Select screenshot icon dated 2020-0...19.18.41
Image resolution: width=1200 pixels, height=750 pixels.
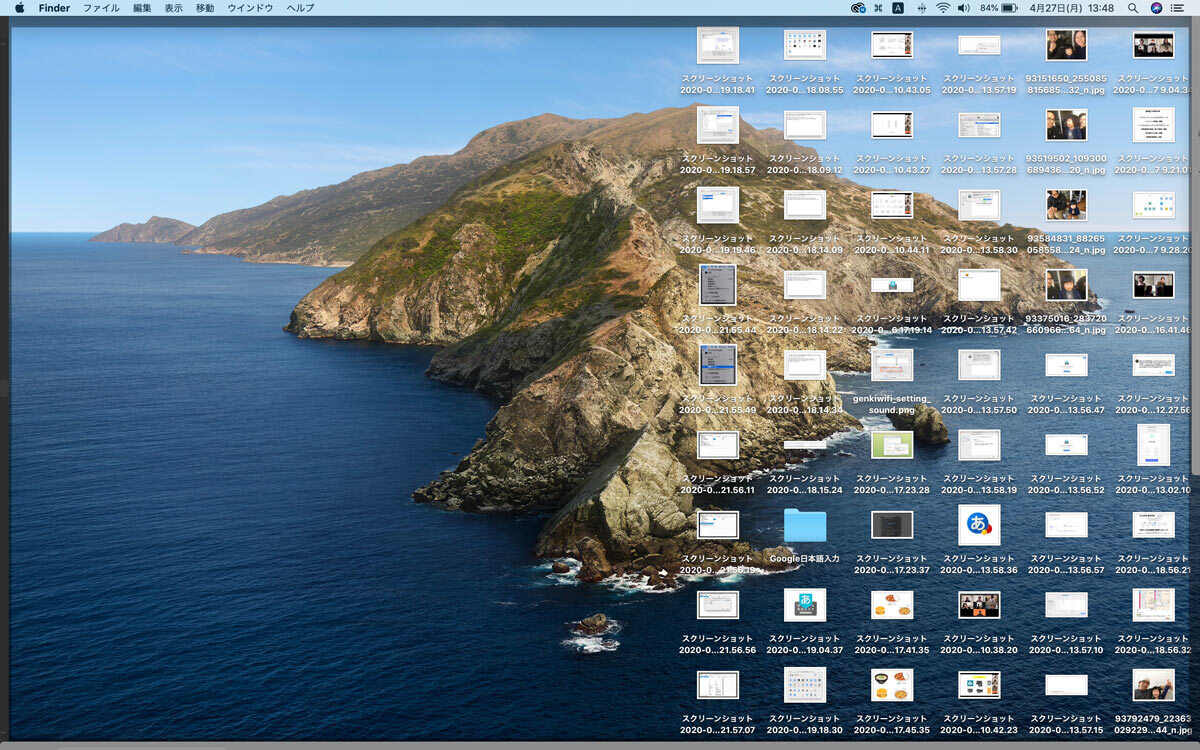(x=718, y=45)
